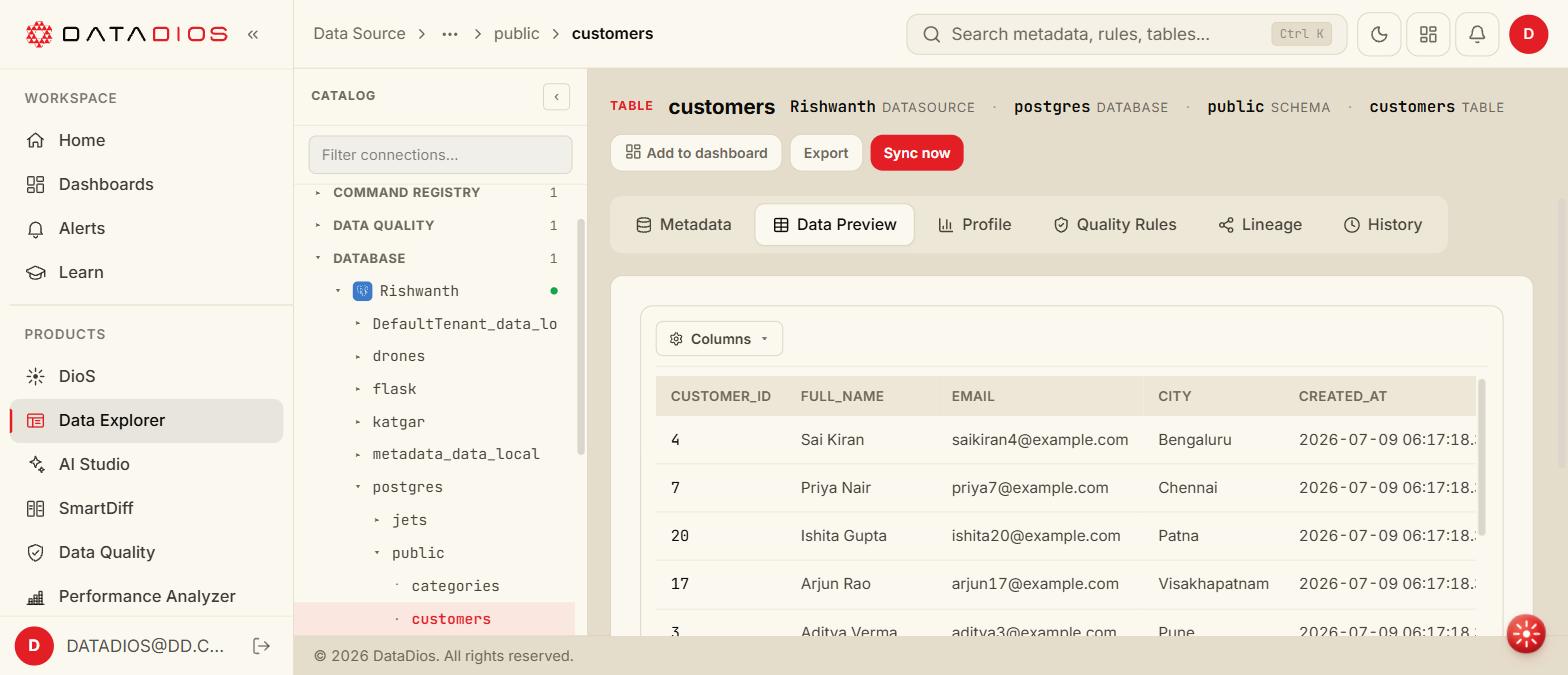Expand the drones database

tap(358, 357)
